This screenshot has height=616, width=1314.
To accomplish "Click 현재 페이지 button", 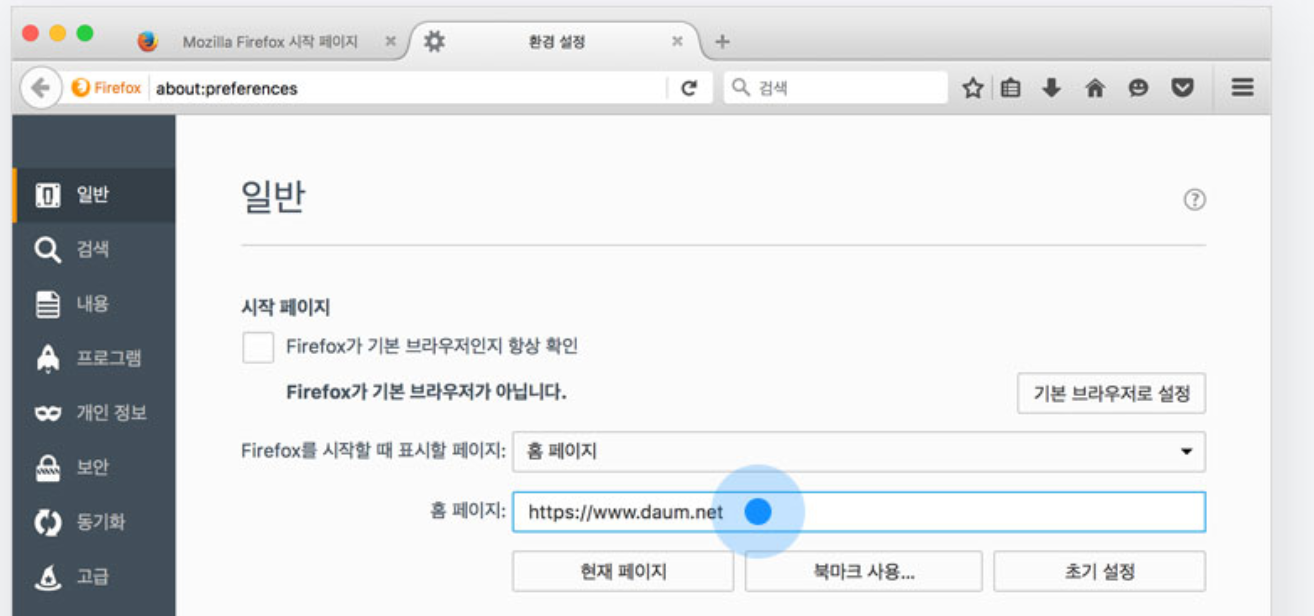I will click(x=623, y=572).
